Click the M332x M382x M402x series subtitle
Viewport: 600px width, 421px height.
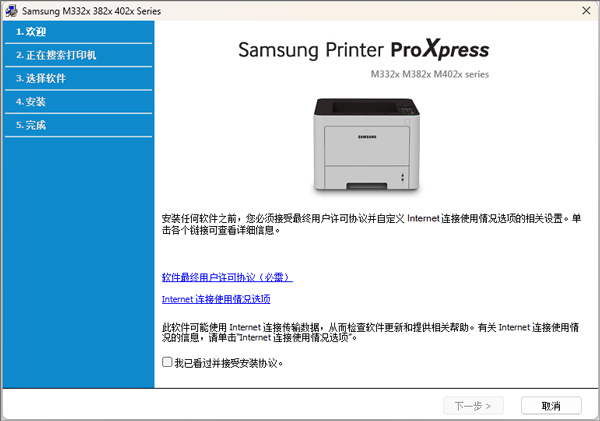click(x=430, y=74)
